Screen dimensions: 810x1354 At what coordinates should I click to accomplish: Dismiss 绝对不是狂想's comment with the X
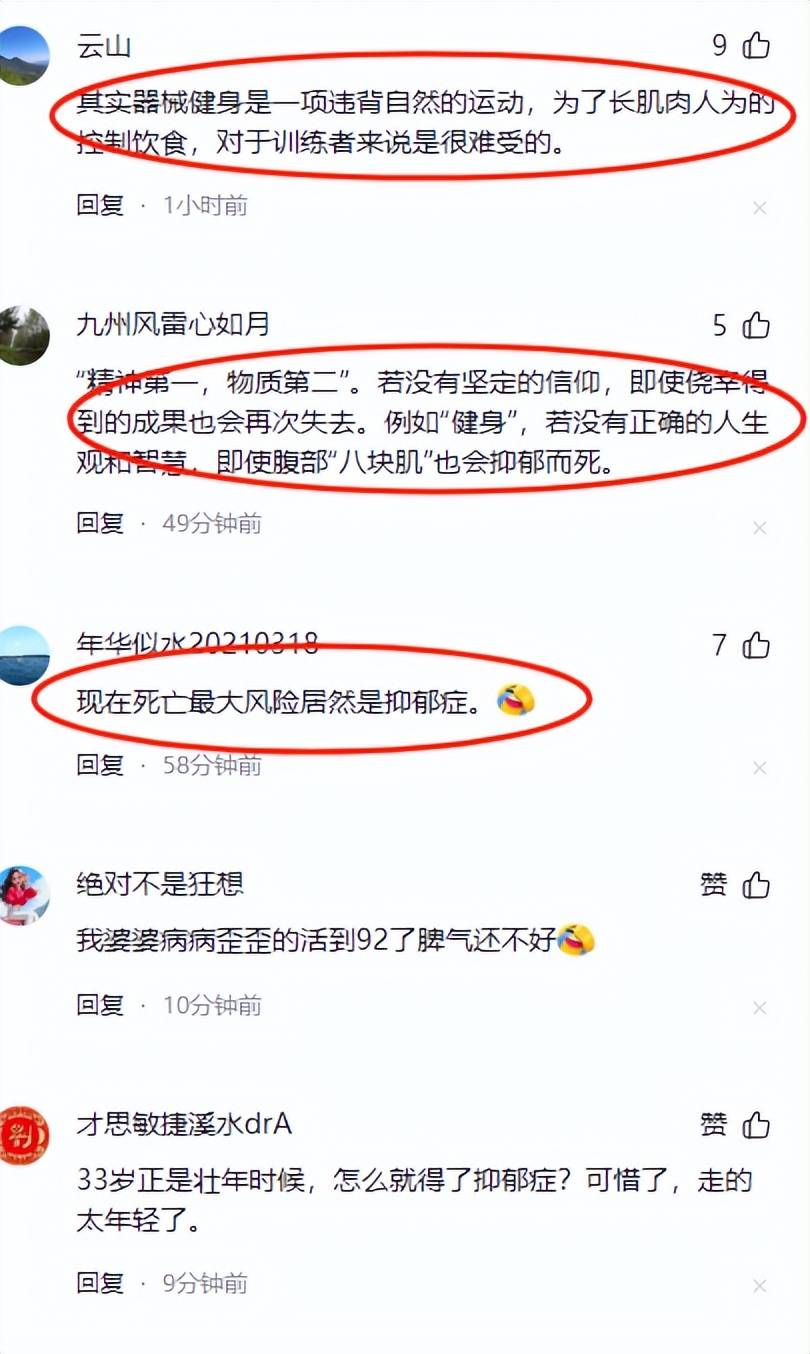pyautogui.click(x=759, y=1007)
